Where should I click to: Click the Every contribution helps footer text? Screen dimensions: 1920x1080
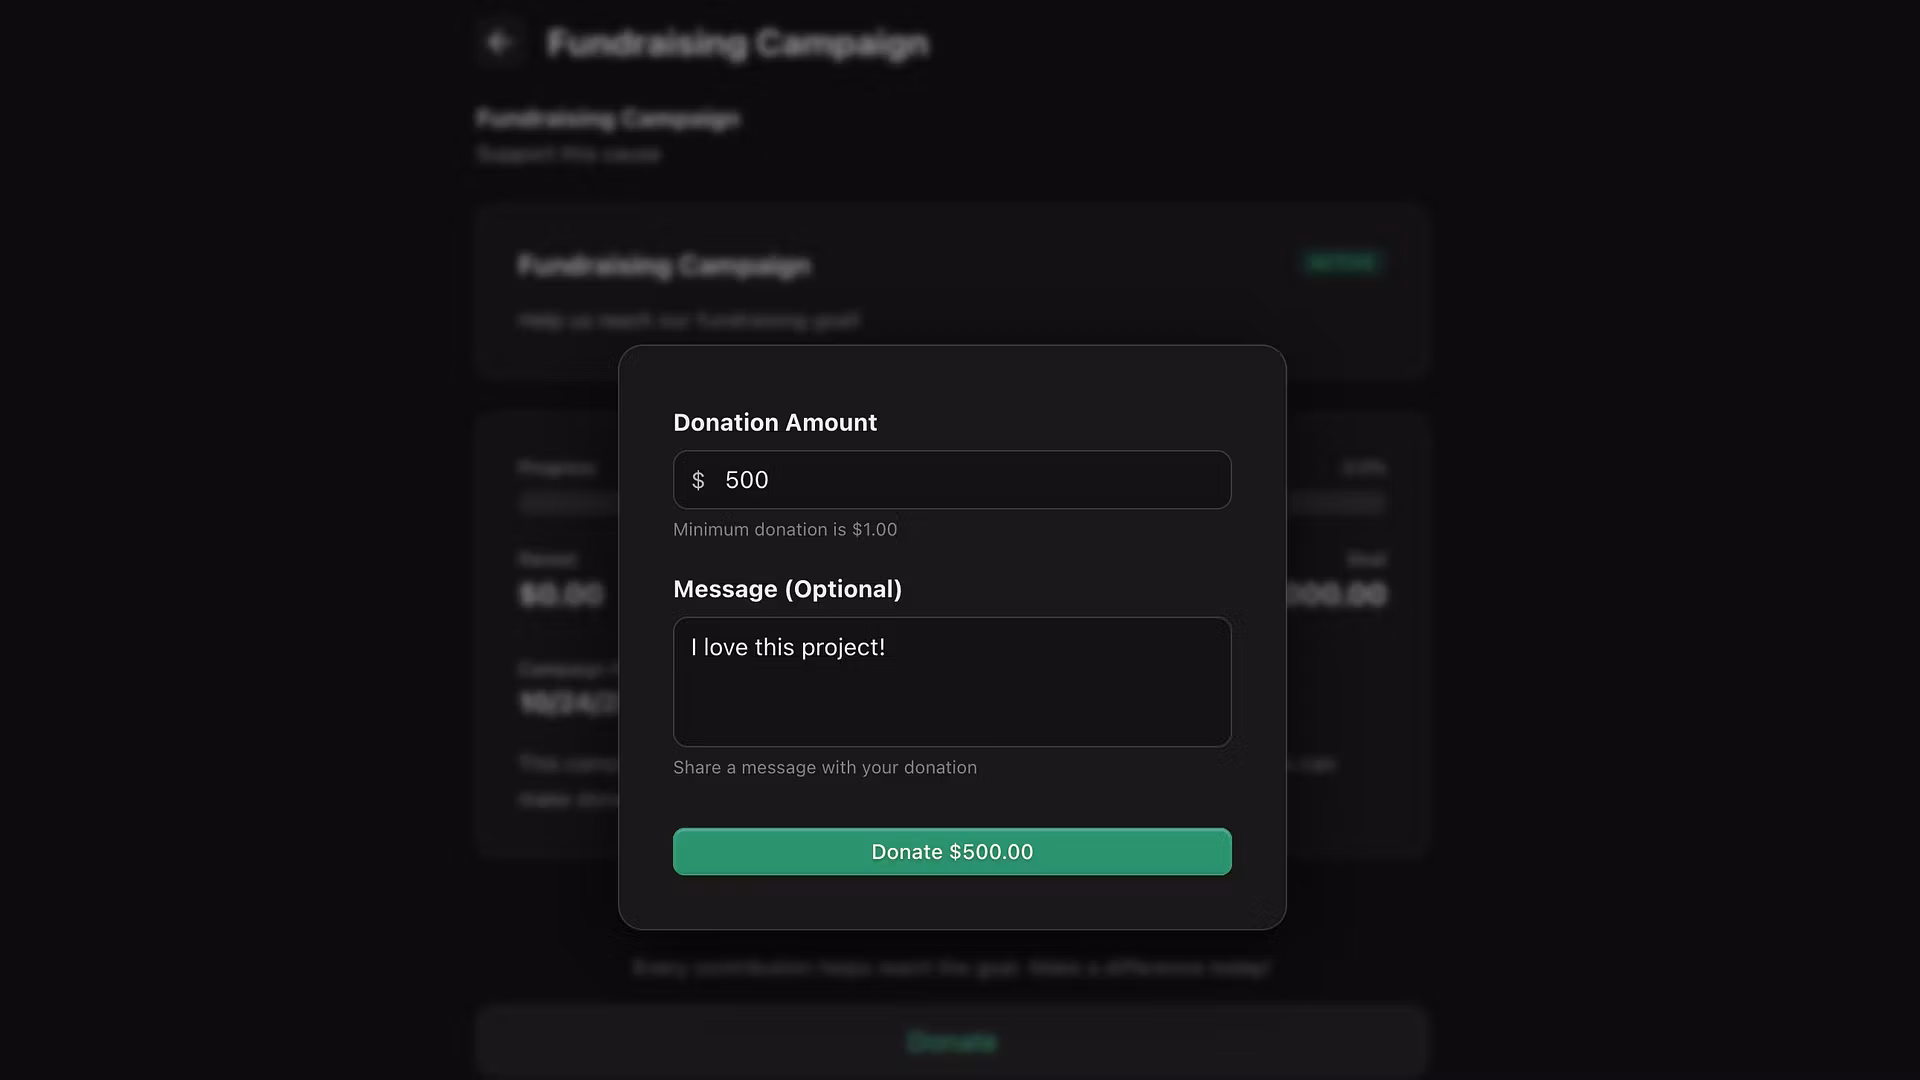[951, 968]
